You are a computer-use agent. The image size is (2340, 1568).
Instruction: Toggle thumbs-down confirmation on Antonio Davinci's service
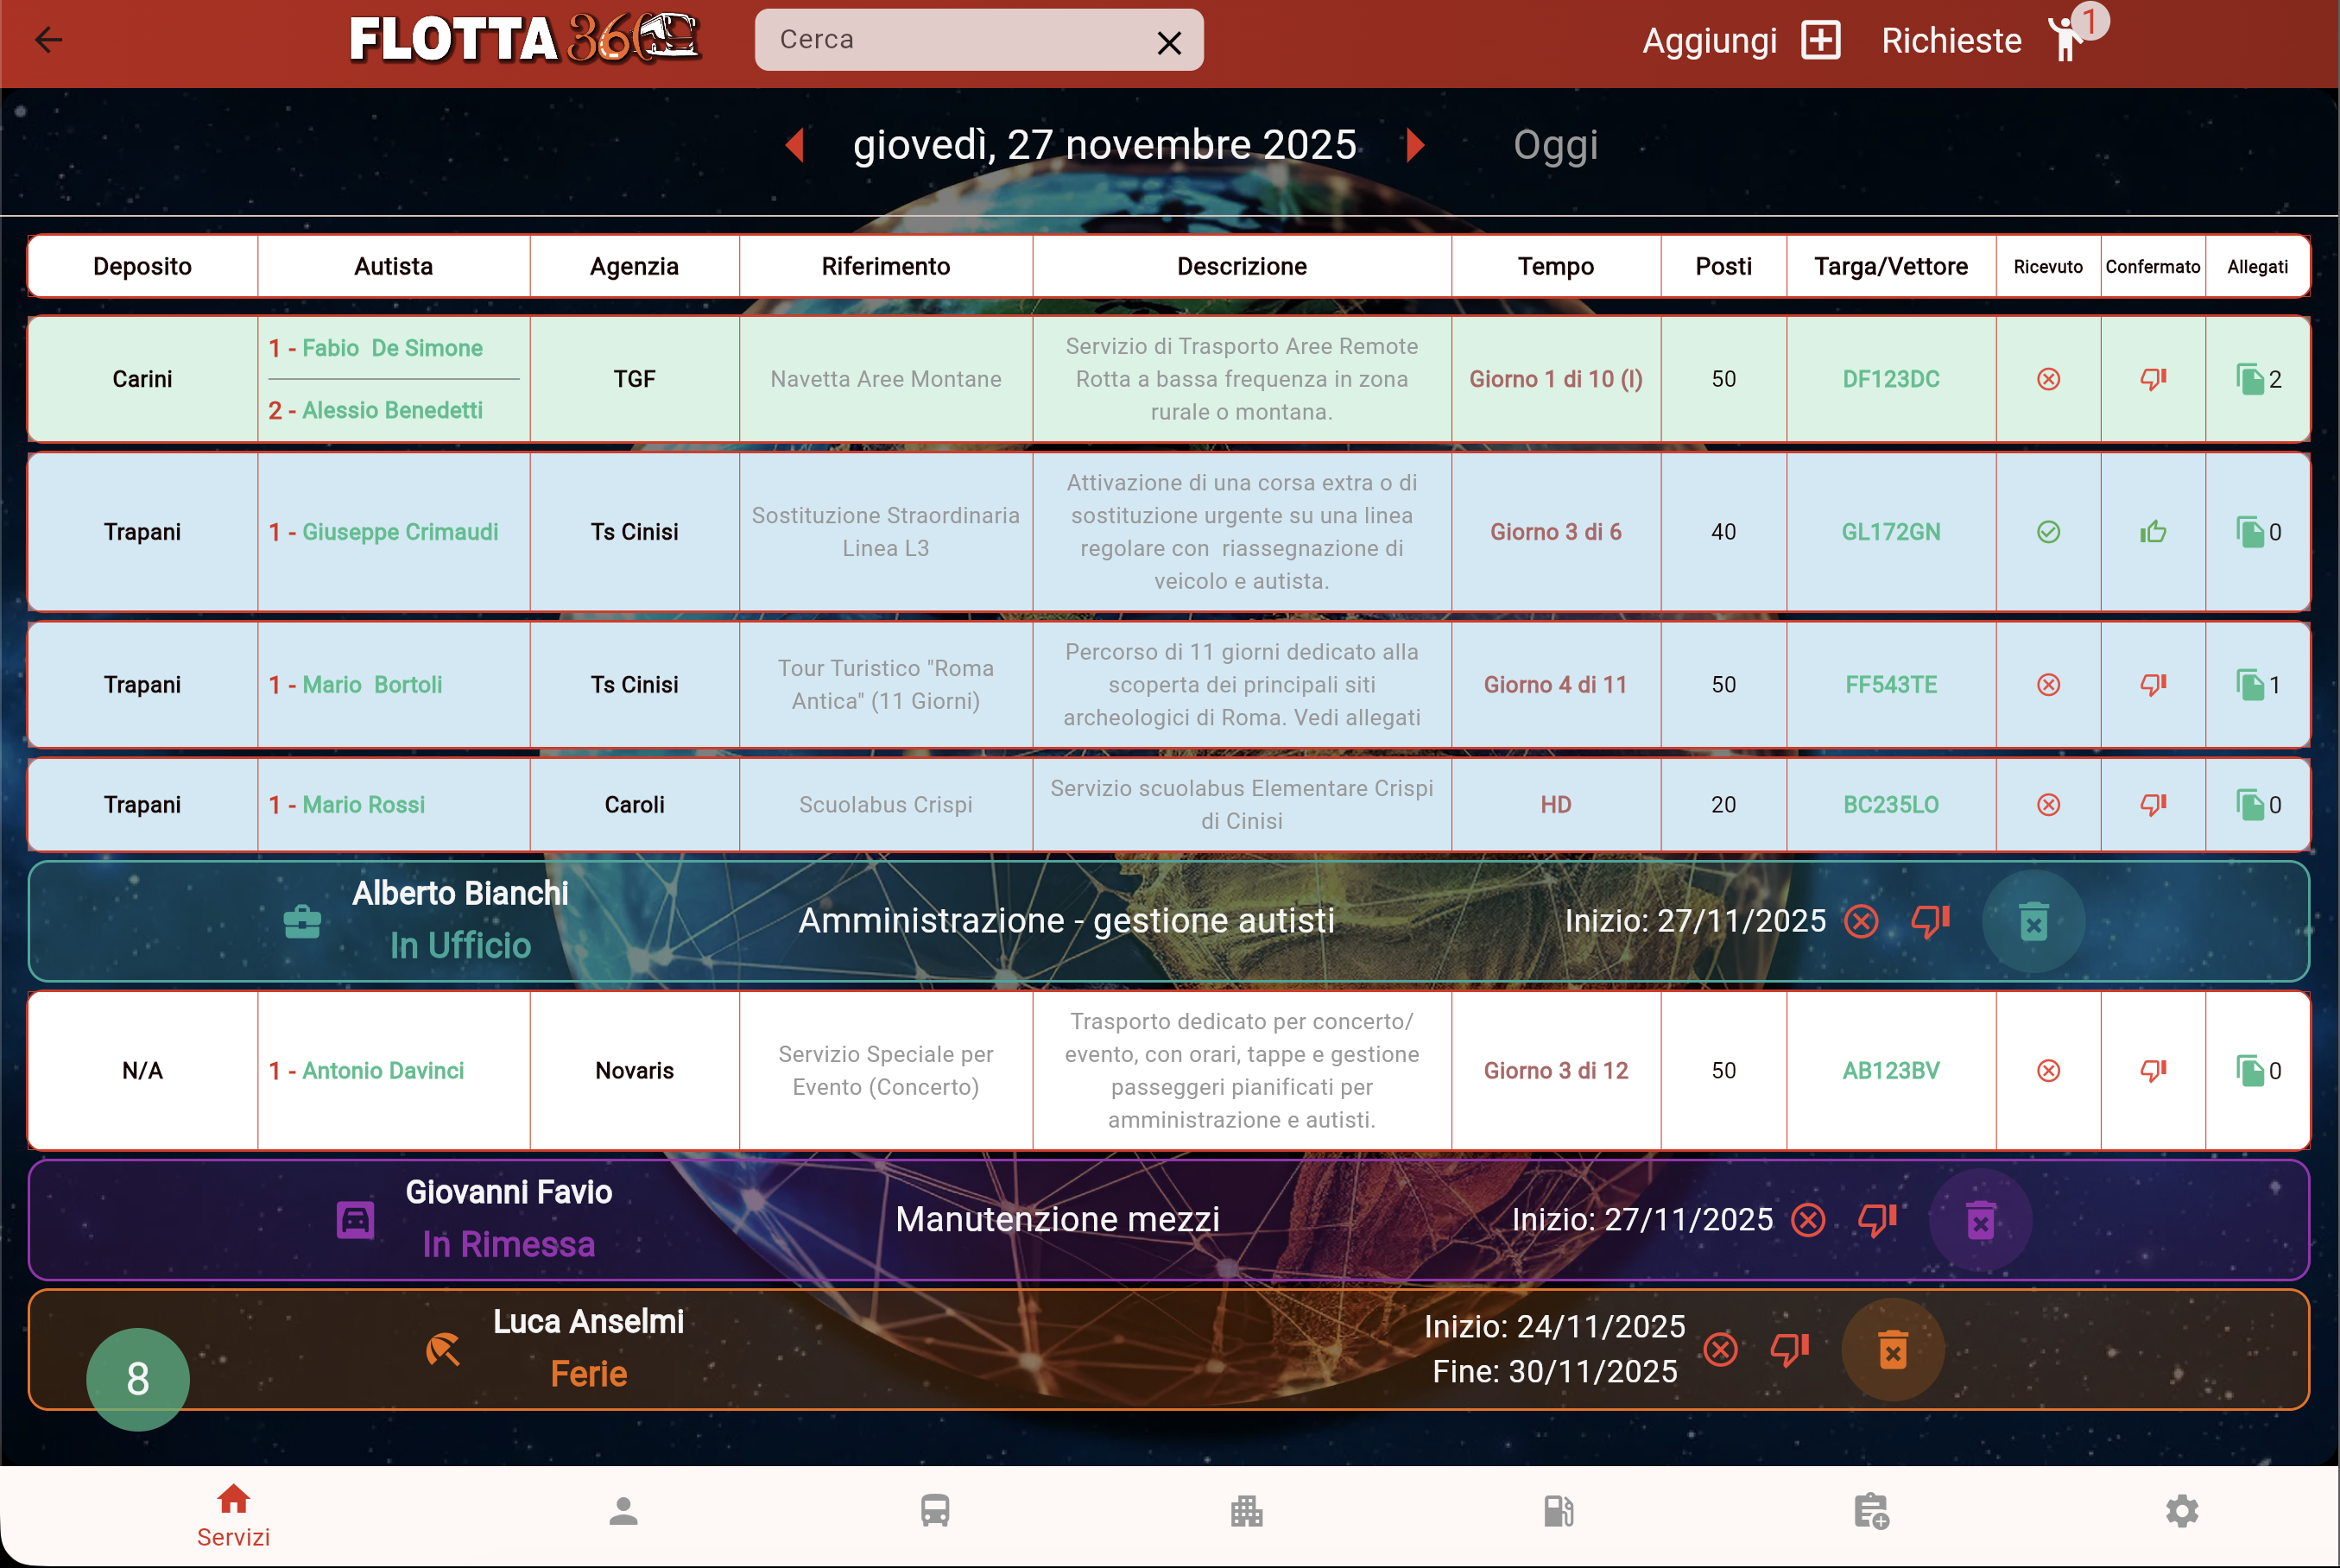pyautogui.click(x=2153, y=1070)
